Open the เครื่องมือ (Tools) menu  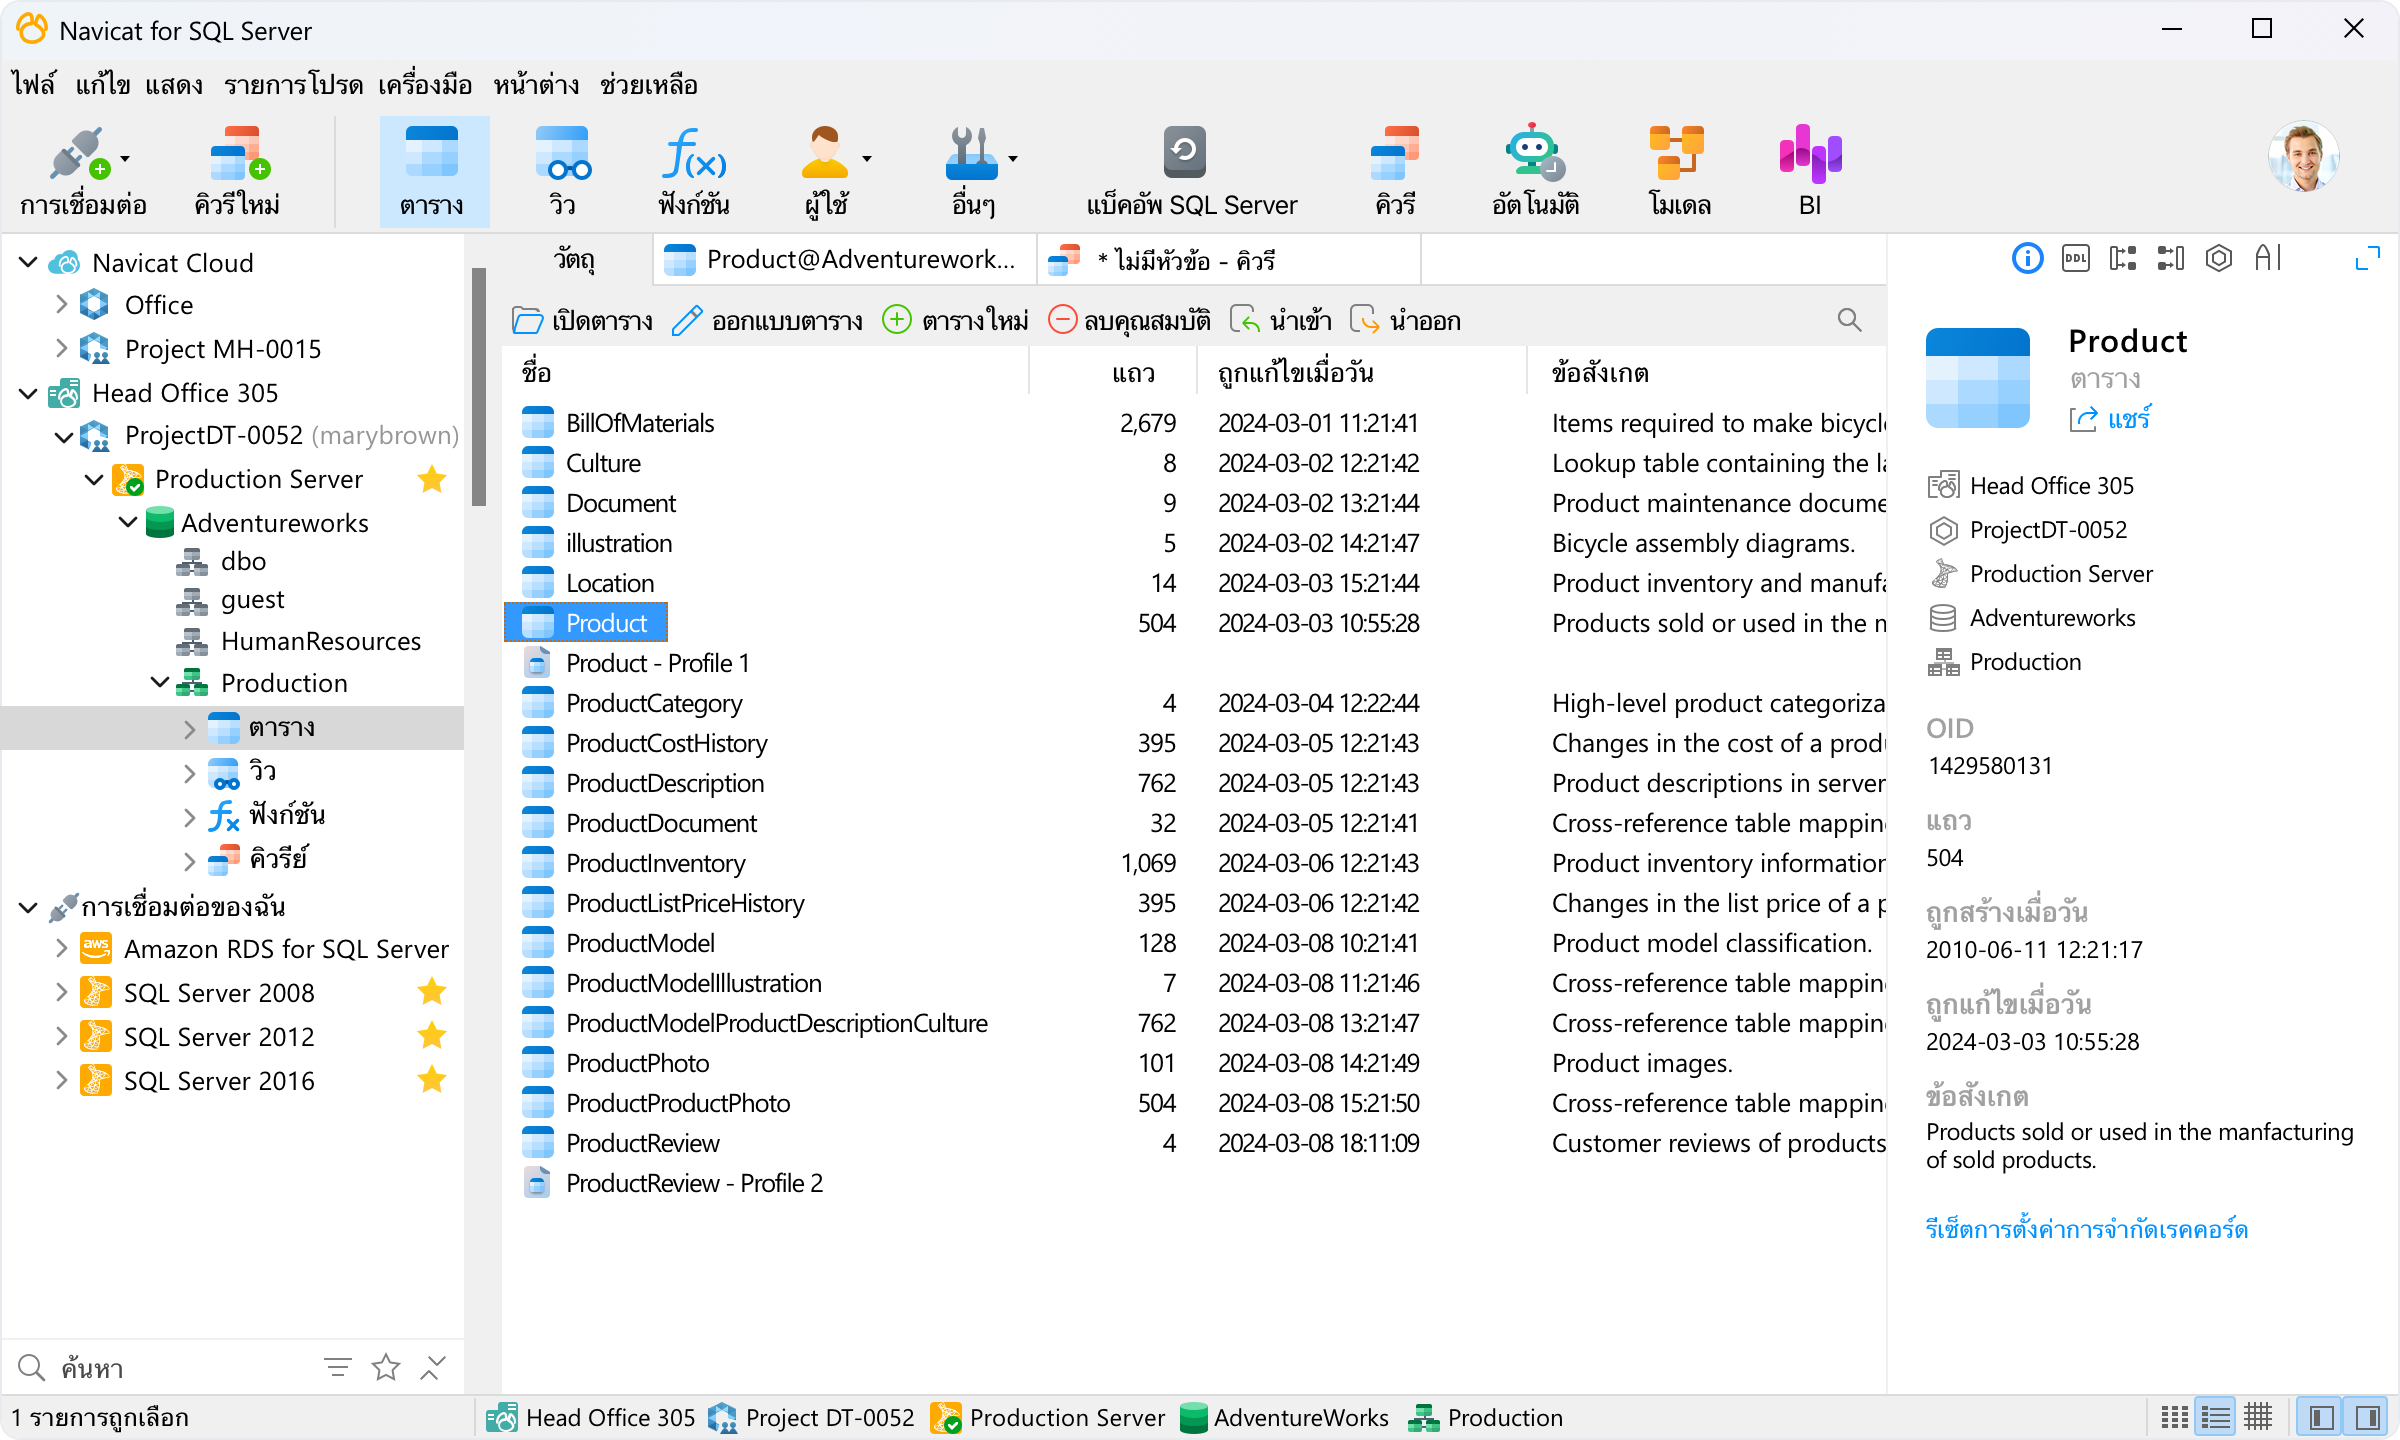coord(425,85)
